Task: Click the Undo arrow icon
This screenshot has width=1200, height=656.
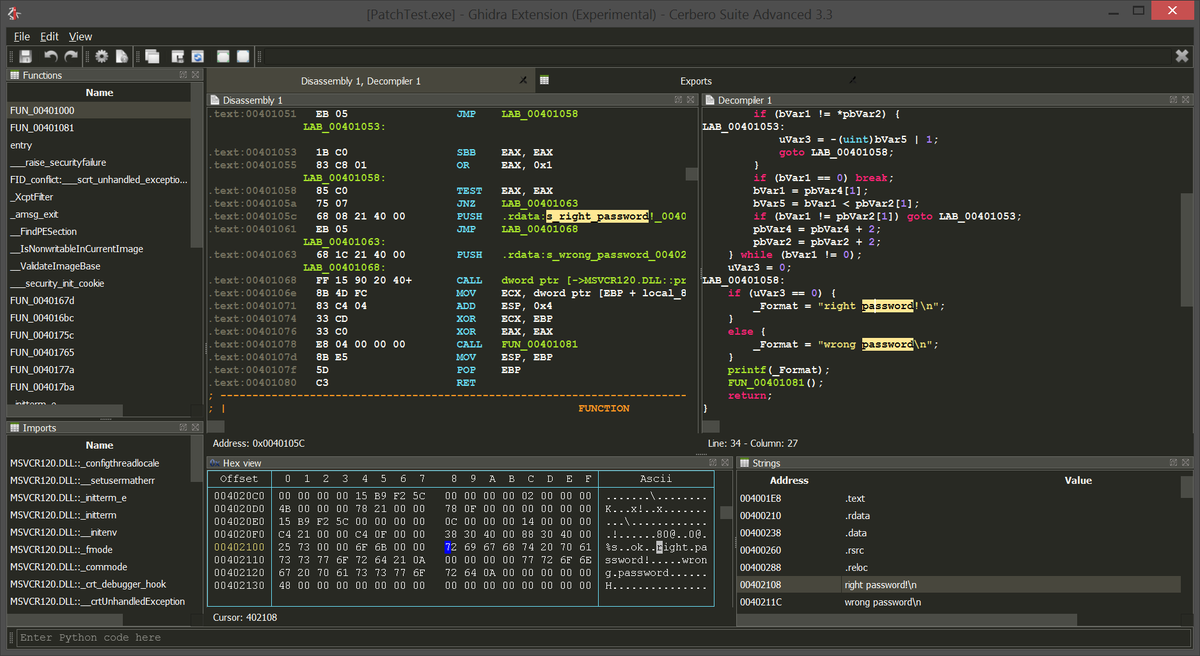Action: pyautogui.click(x=51, y=57)
